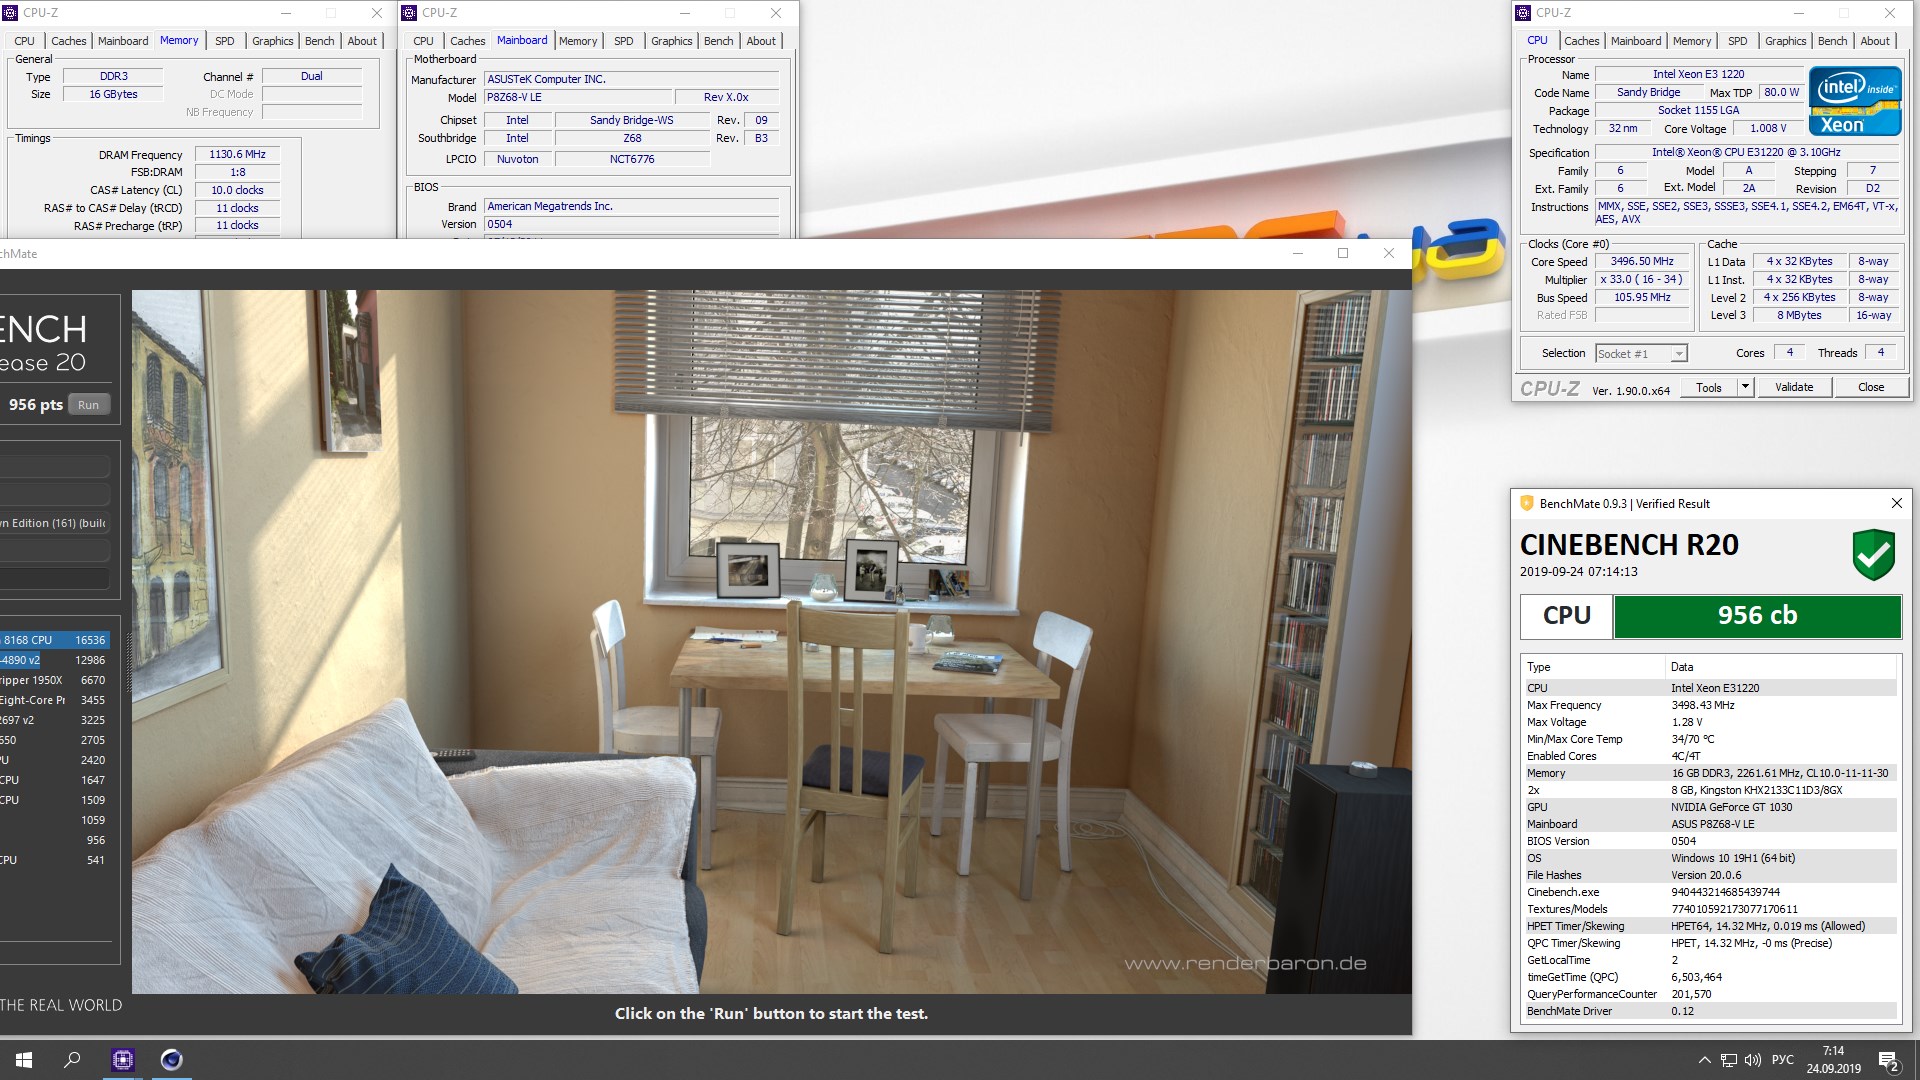Open volume tray icon
This screenshot has width=1920, height=1080.
(x=1752, y=1060)
